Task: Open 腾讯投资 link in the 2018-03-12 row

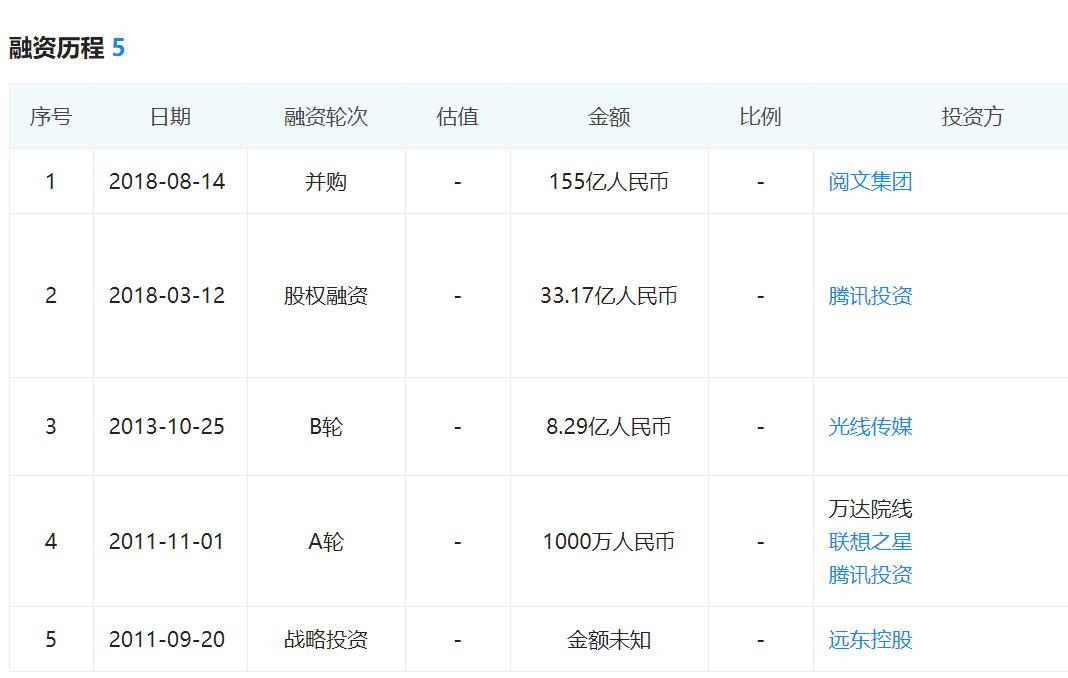Action: (870, 296)
